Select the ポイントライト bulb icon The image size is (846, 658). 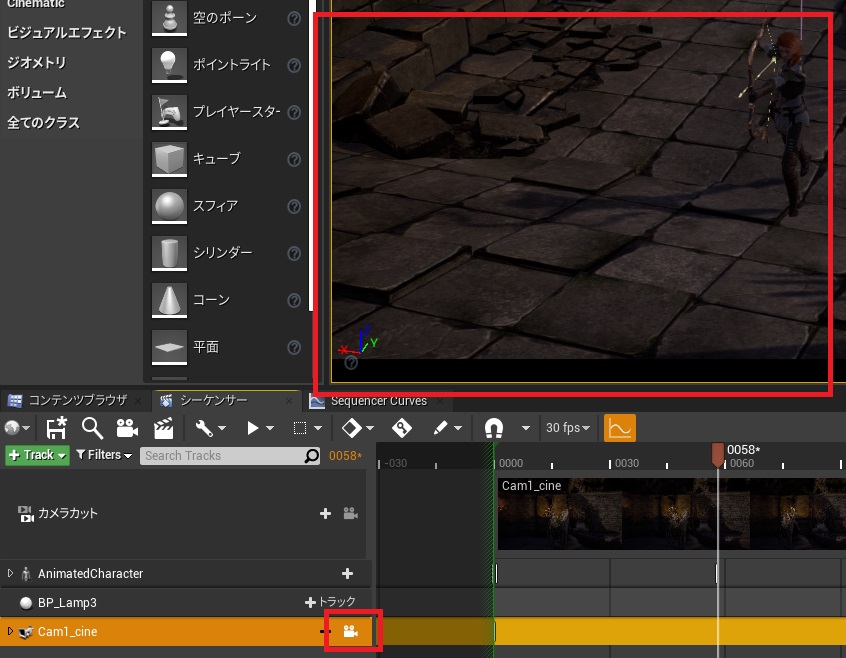[169, 64]
